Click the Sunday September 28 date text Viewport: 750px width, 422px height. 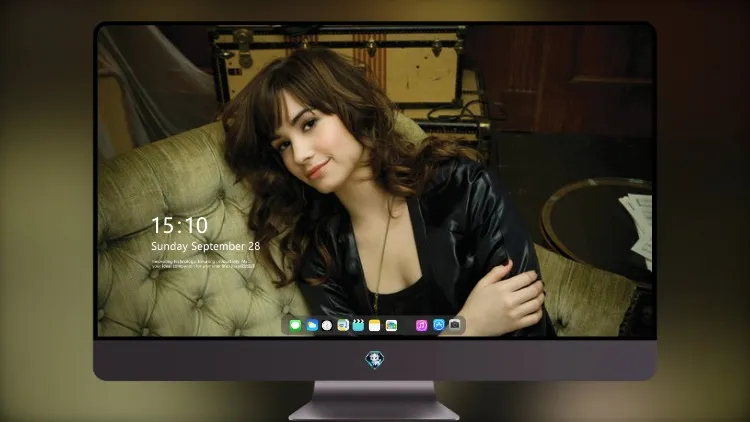[206, 246]
